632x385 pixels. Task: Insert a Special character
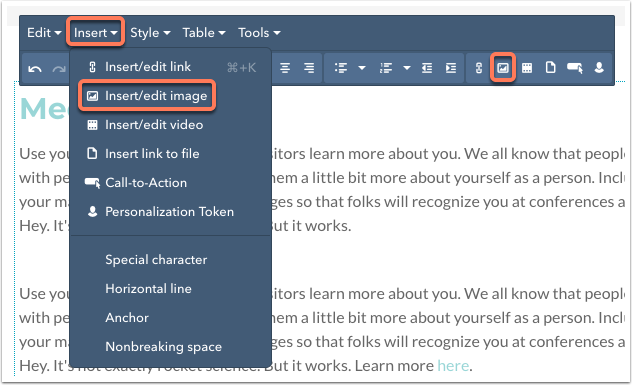[x=170, y=260]
